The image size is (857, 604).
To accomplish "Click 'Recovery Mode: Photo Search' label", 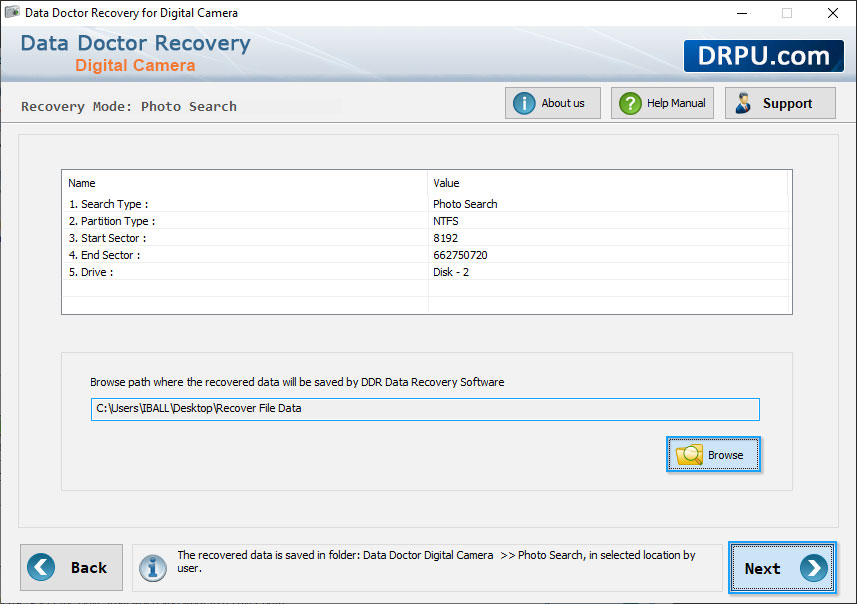I will point(129,106).
